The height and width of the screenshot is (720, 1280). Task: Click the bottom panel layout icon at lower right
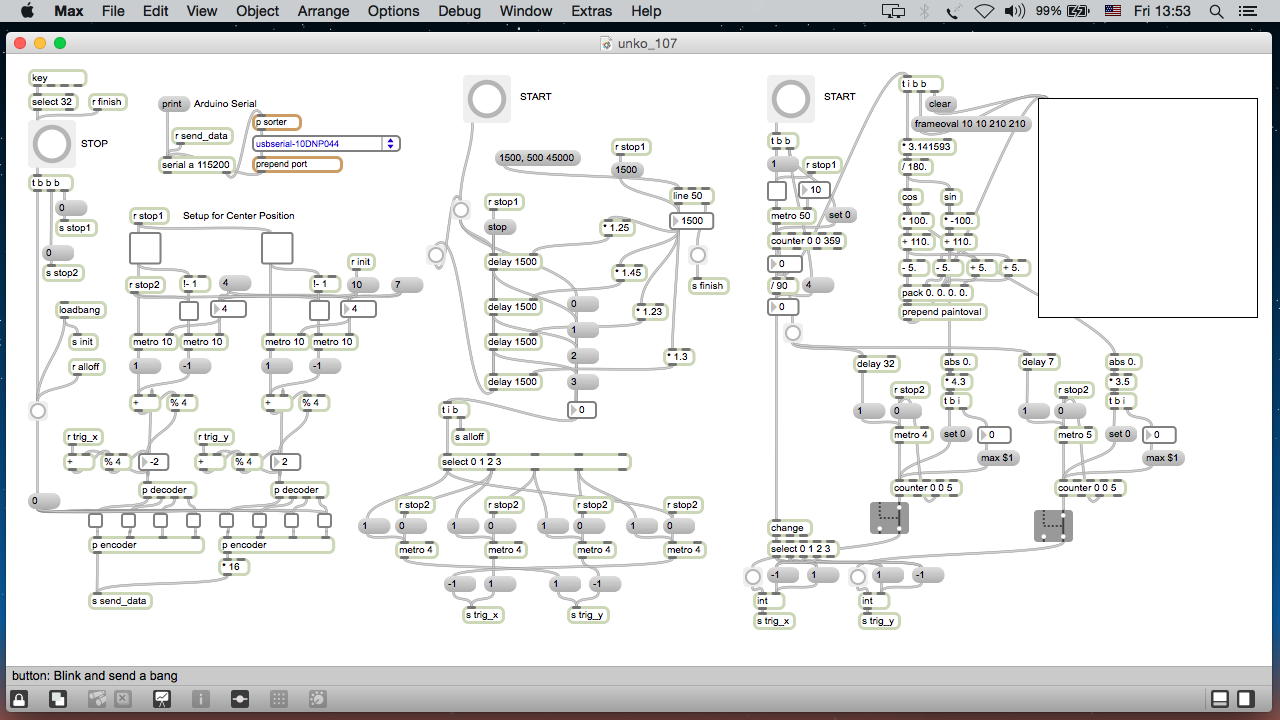pyautogui.click(x=1221, y=699)
